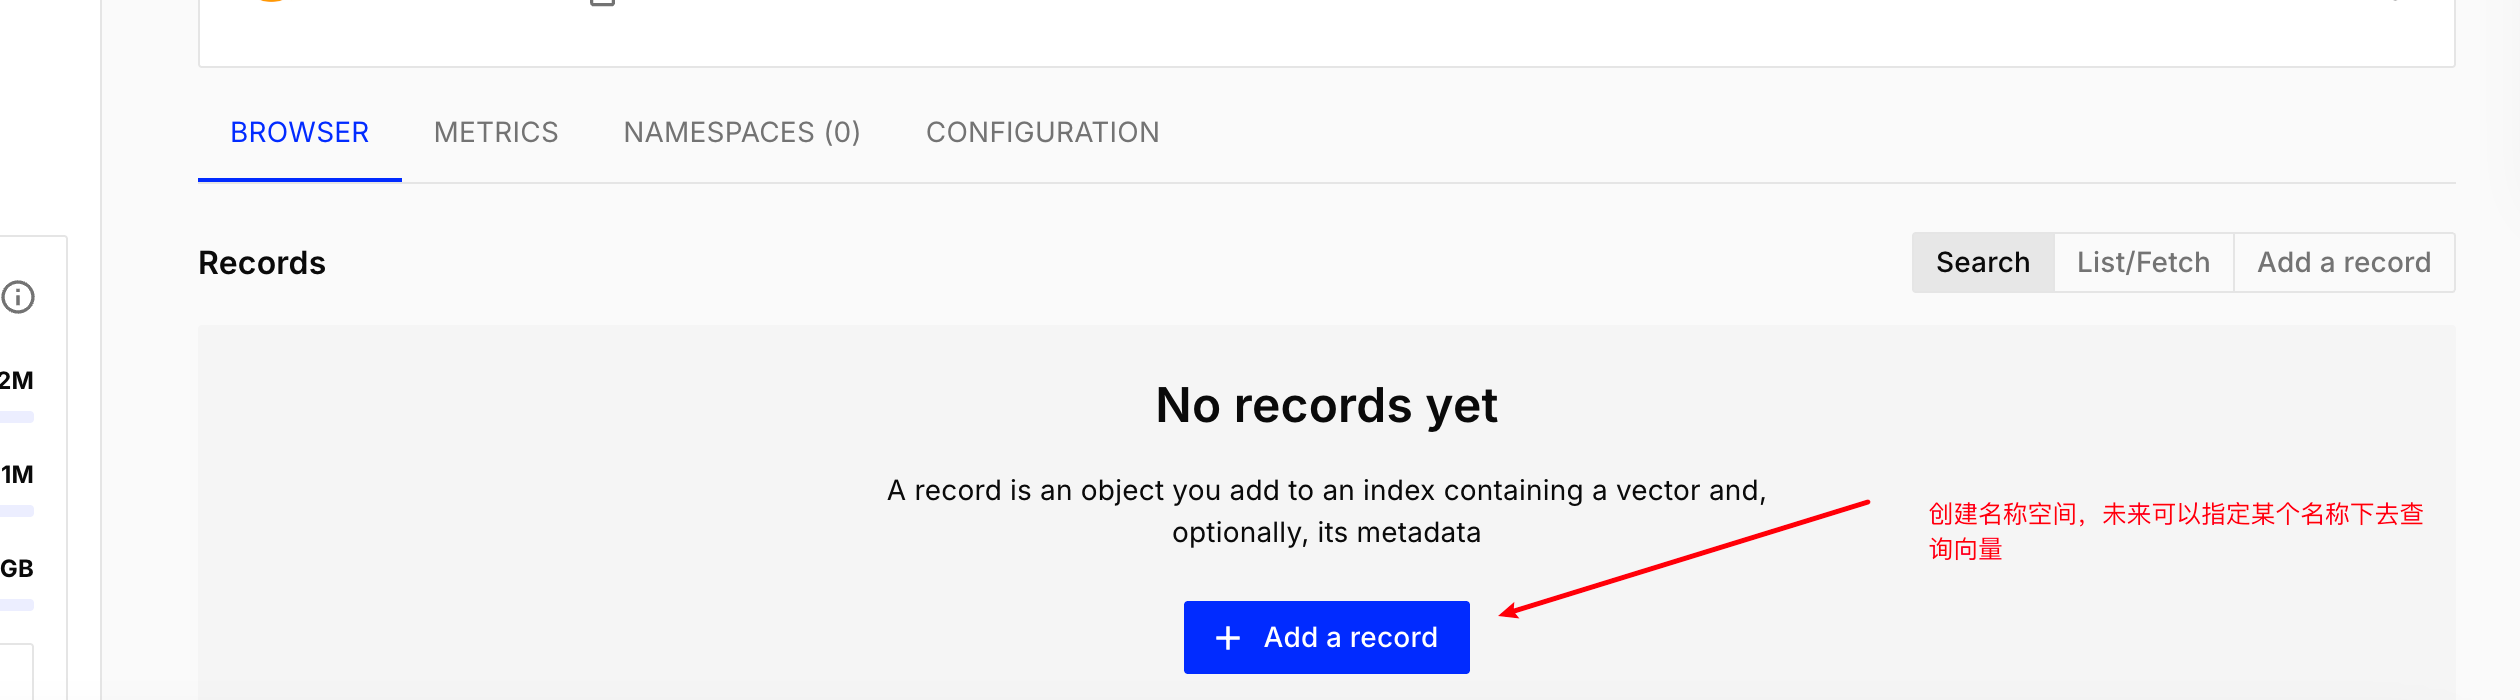Screen dimensions: 2520x700
Task: Open the NAMESPACES (0) tab
Action: point(742,132)
